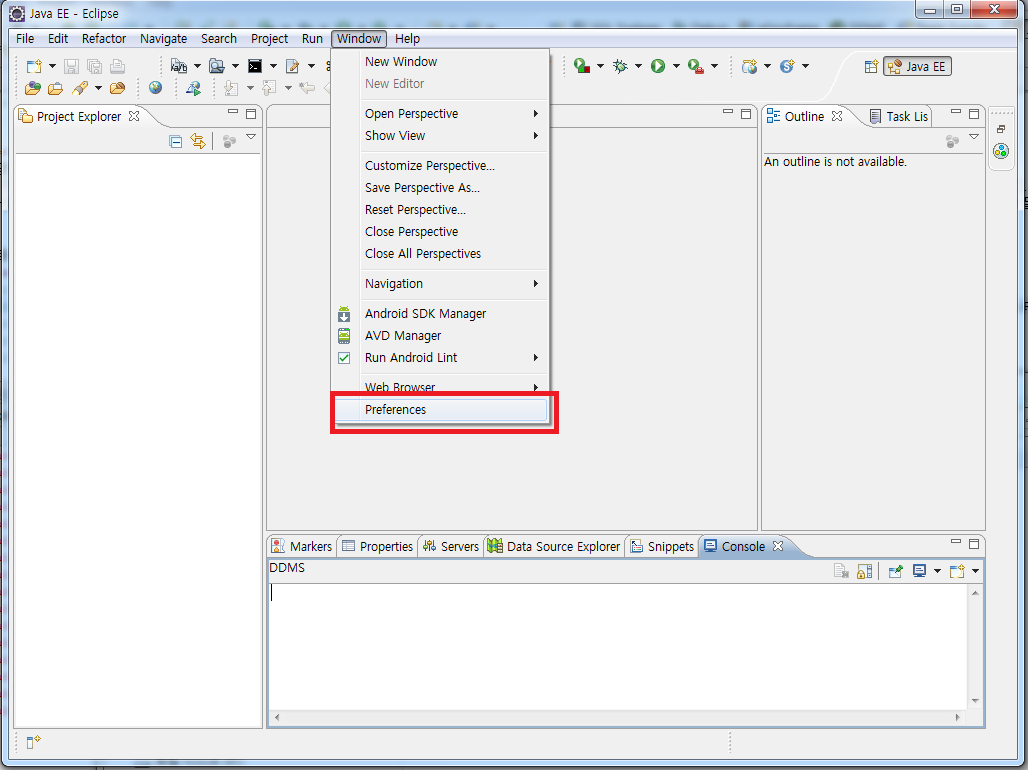Toggle the Scroll Lock icon in Console
1028x770 pixels.
pyautogui.click(x=864, y=571)
